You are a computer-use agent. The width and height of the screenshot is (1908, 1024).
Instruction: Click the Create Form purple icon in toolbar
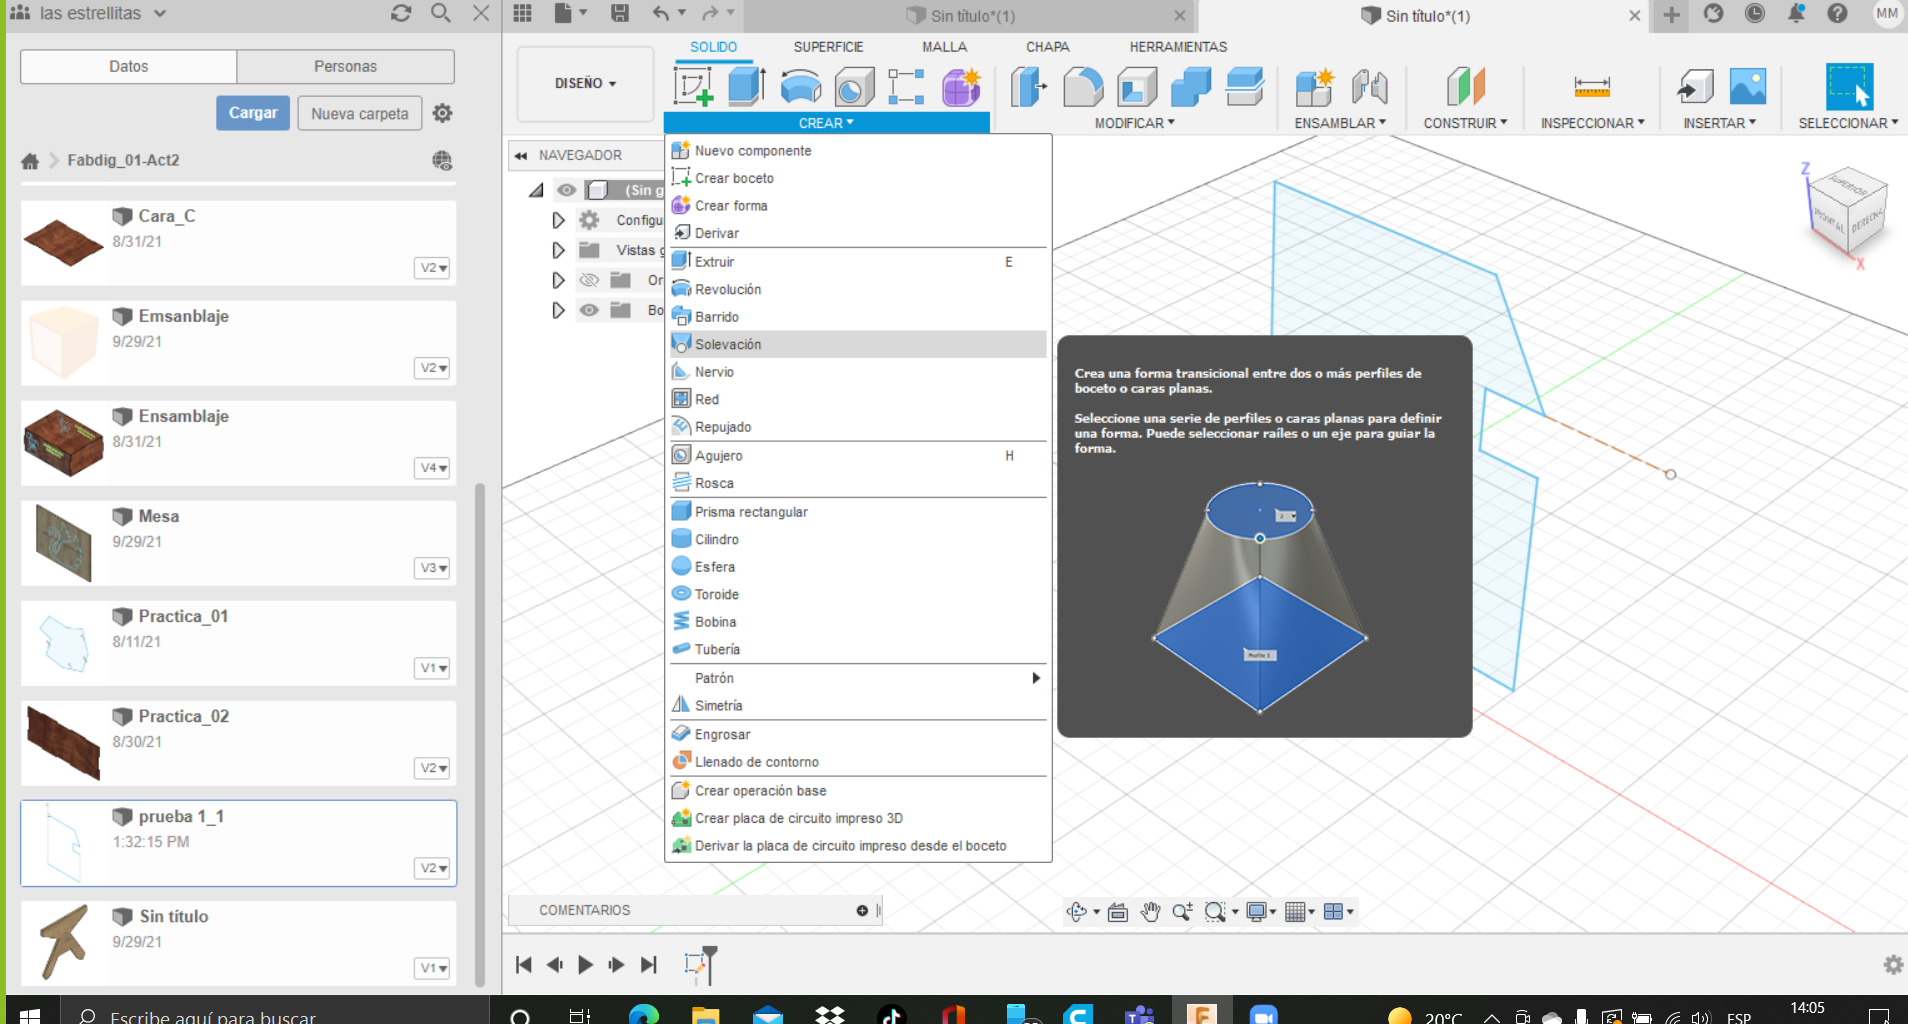961,87
